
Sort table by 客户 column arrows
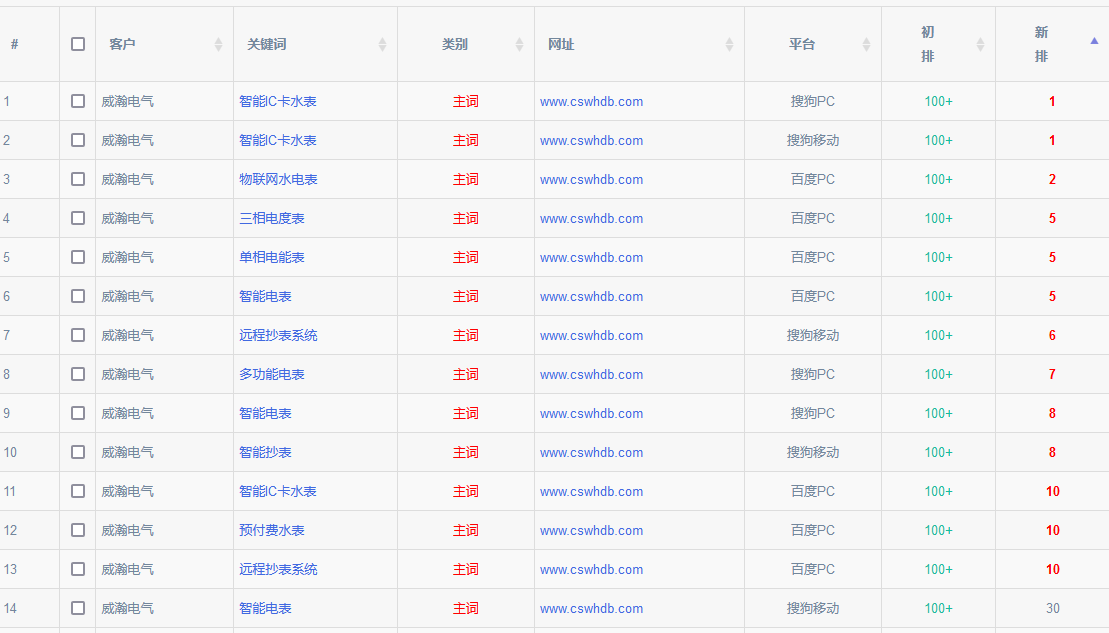(x=219, y=45)
